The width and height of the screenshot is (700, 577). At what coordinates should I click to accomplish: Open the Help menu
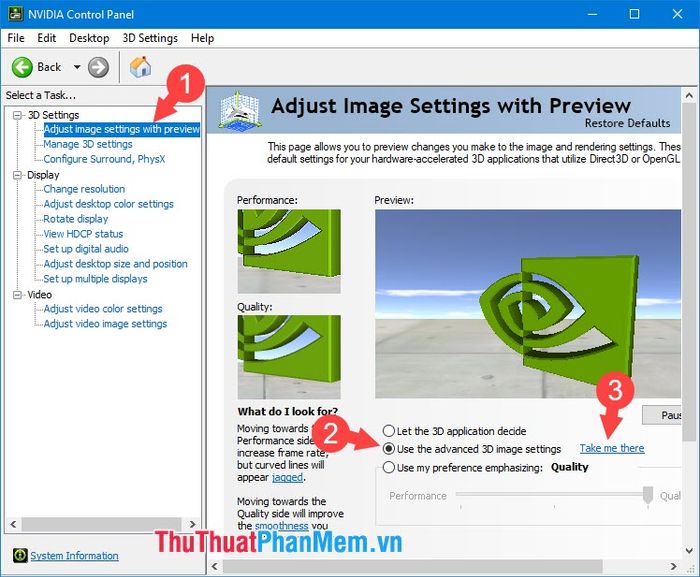202,38
